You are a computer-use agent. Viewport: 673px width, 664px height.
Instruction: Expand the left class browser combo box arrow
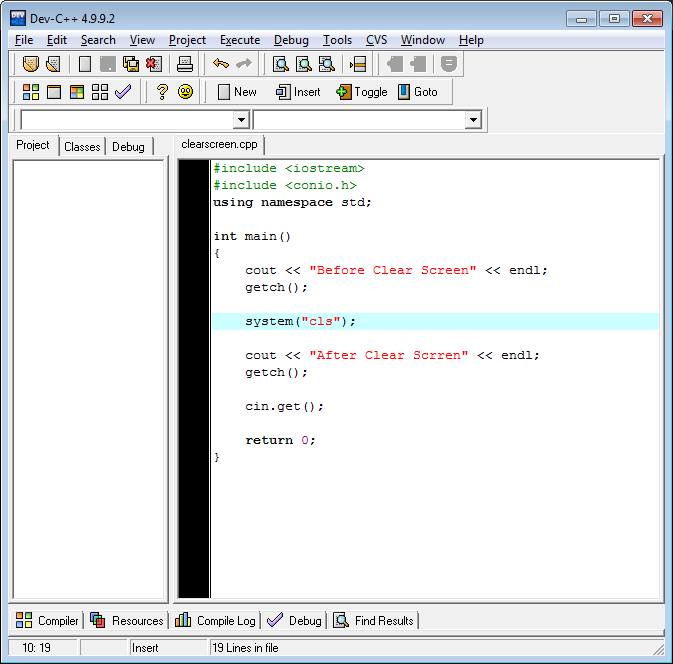tap(241, 120)
